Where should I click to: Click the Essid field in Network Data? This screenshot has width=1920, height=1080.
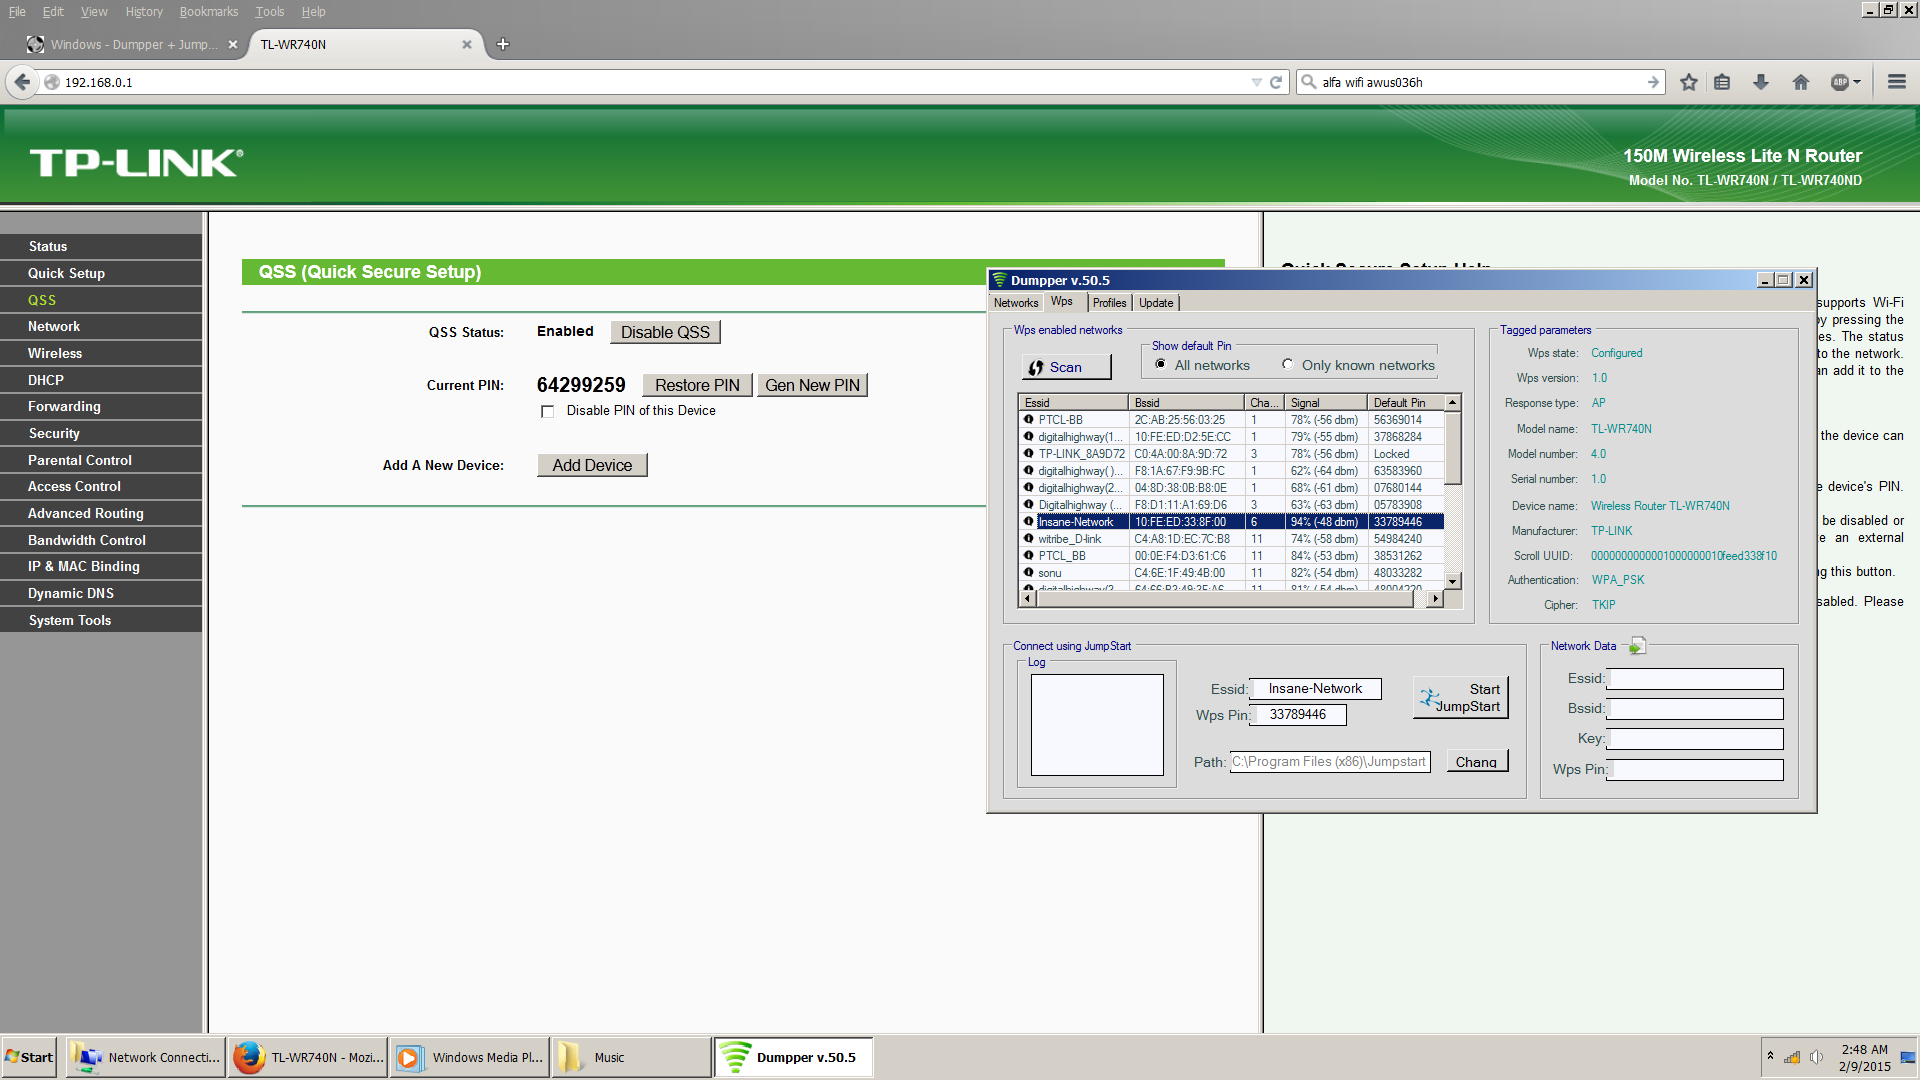(1695, 679)
